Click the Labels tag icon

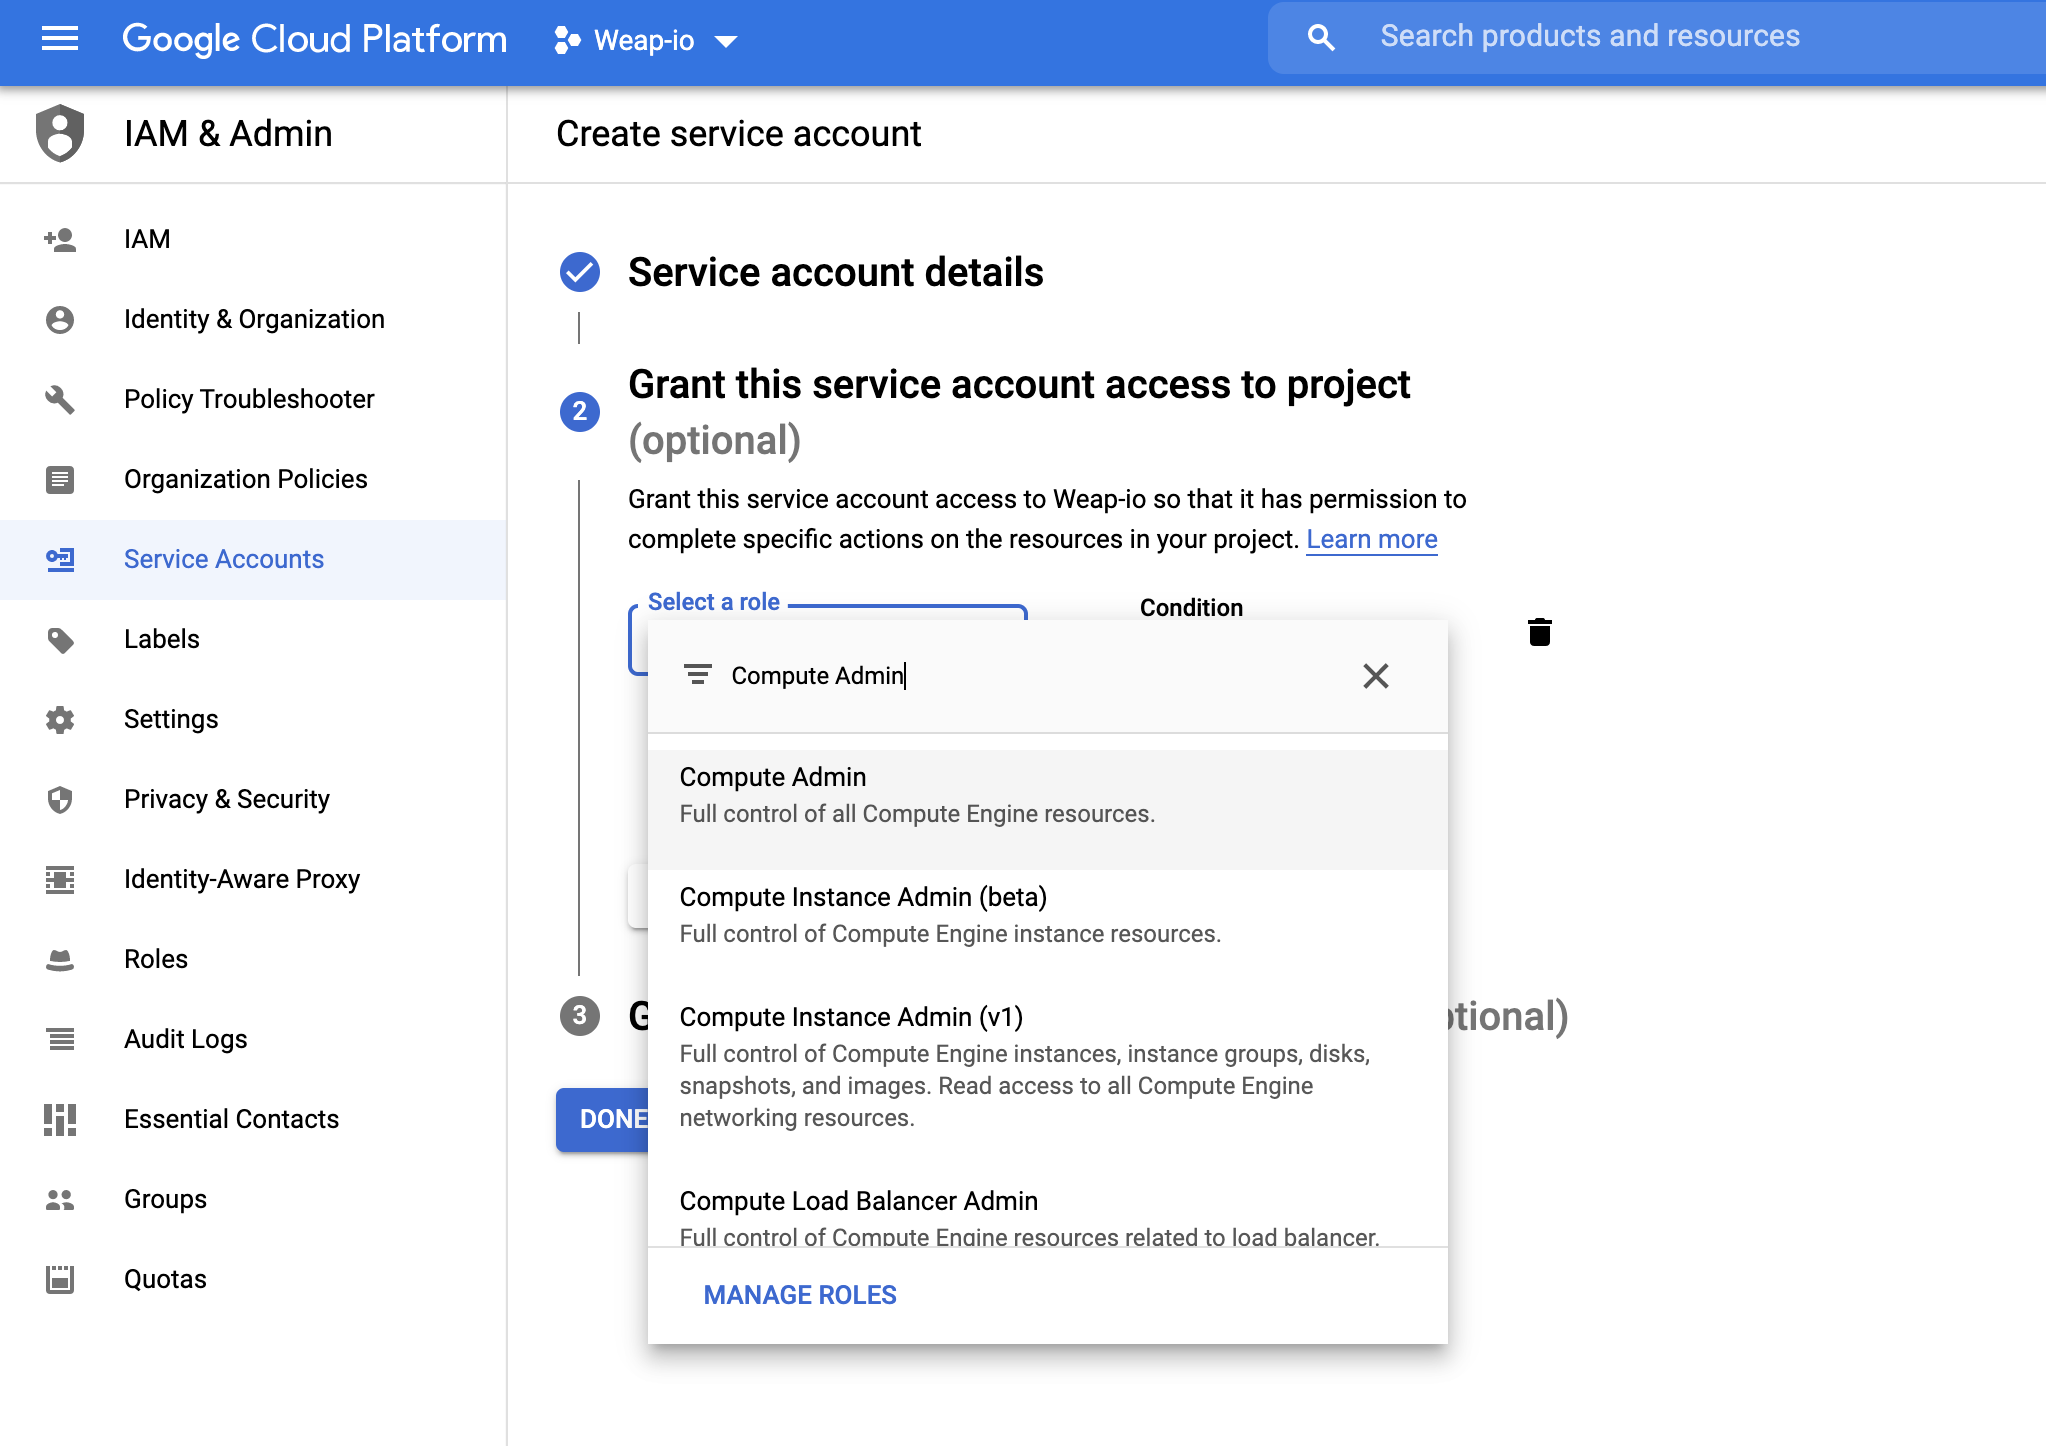pyautogui.click(x=60, y=639)
